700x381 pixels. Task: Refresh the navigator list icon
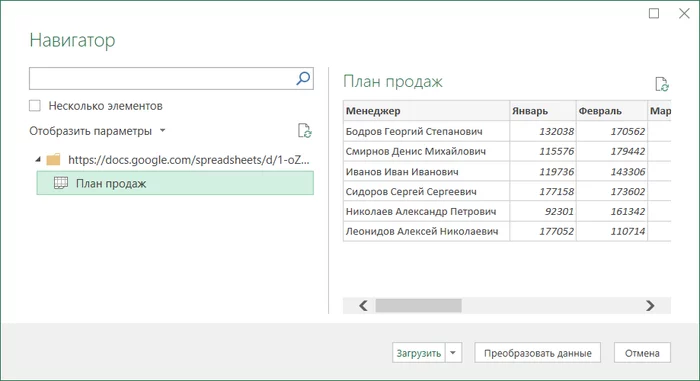[304, 130]
